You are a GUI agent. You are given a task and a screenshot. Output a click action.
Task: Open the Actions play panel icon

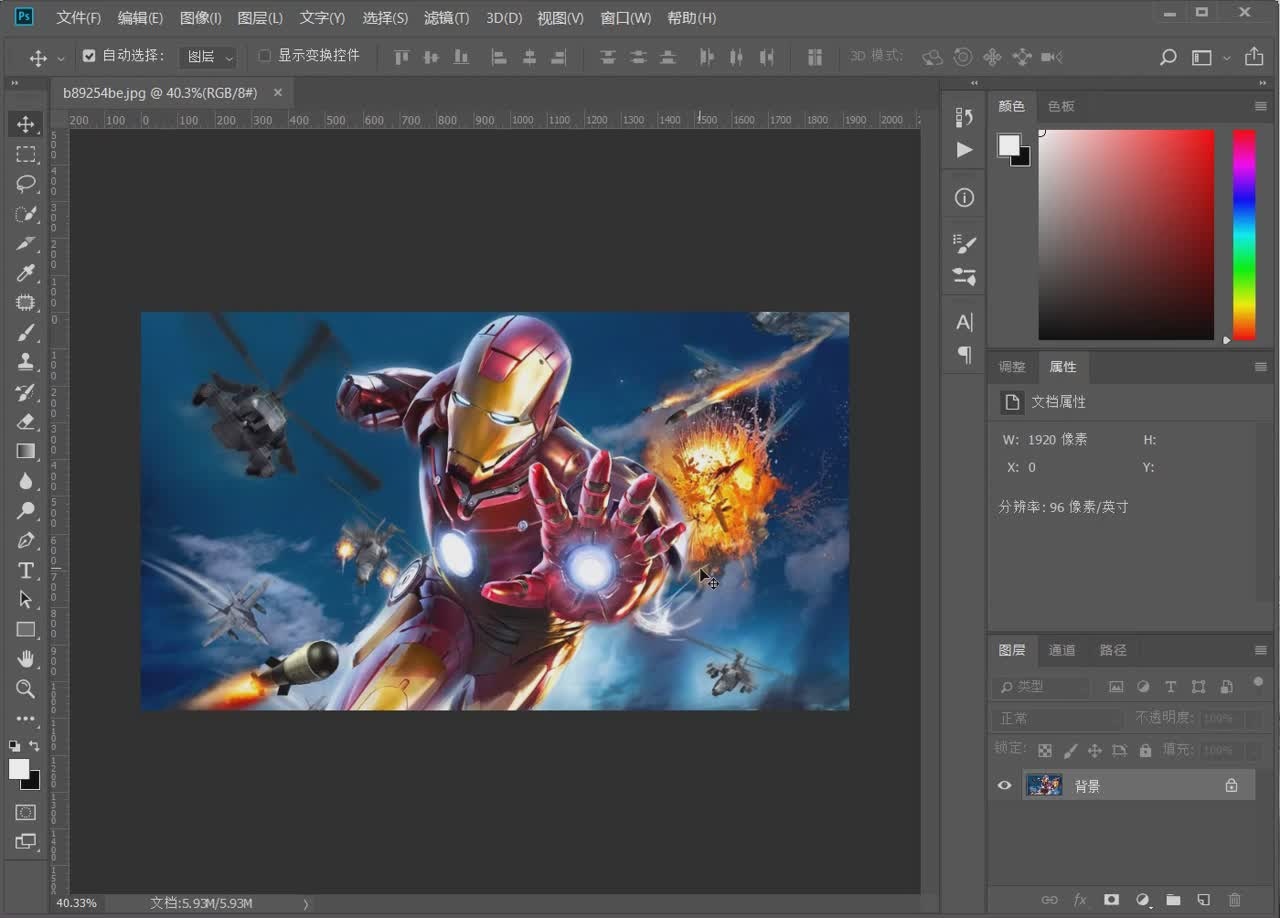click(964, 150)
